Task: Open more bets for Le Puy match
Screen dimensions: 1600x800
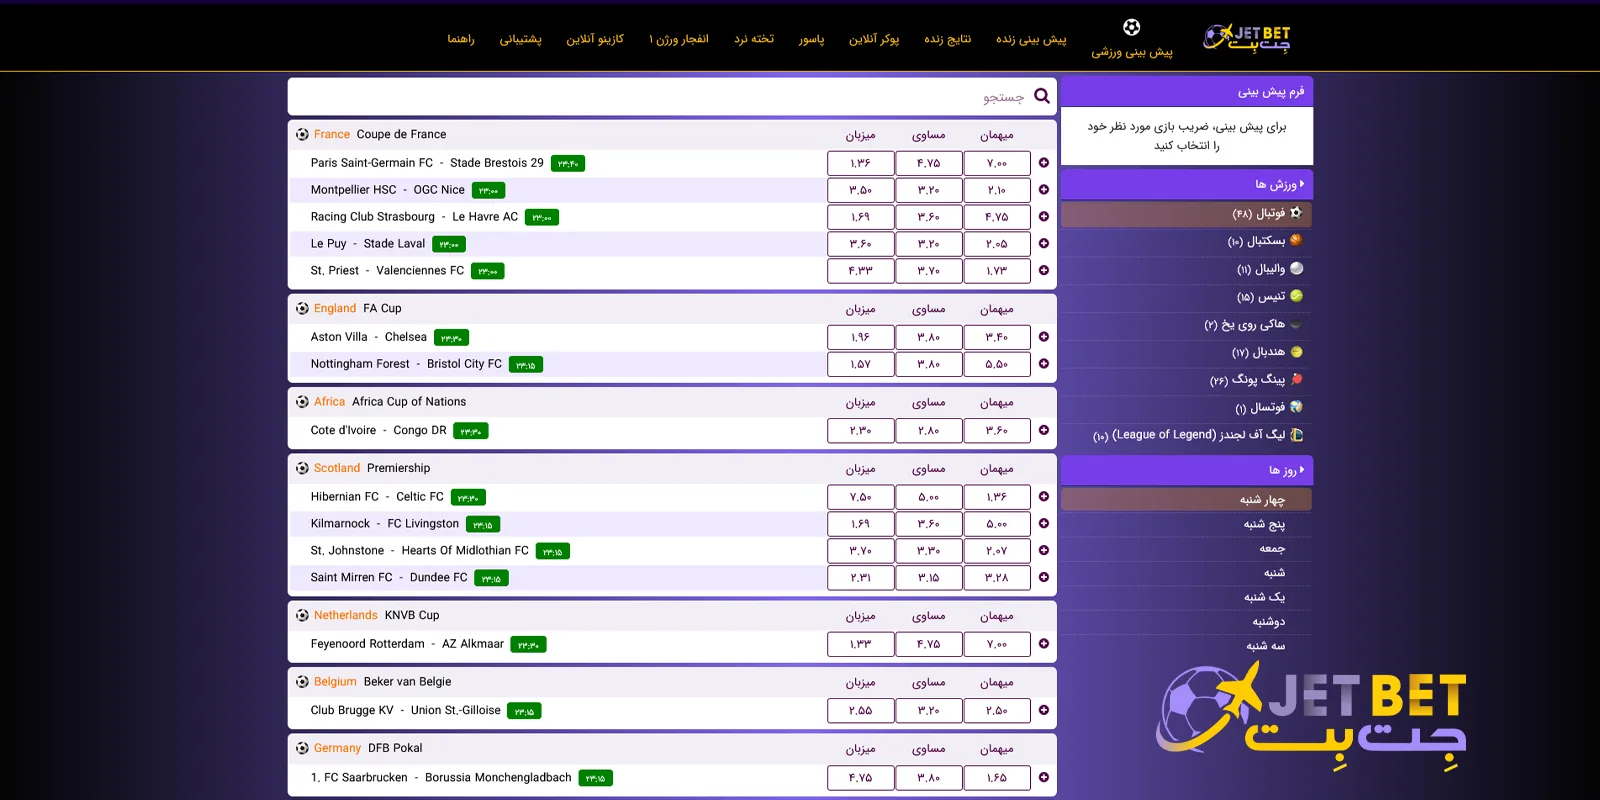Action: click(x=1044, y=244)
